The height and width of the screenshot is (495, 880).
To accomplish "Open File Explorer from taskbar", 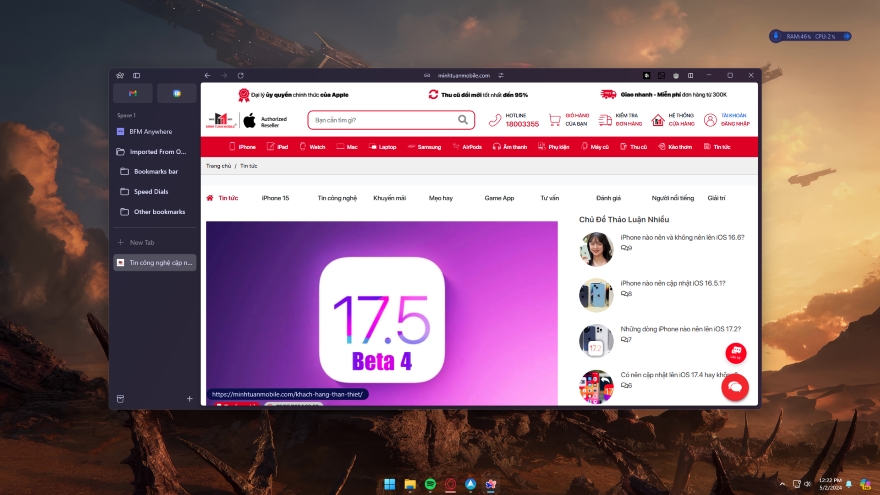I will tap(410, 484).
